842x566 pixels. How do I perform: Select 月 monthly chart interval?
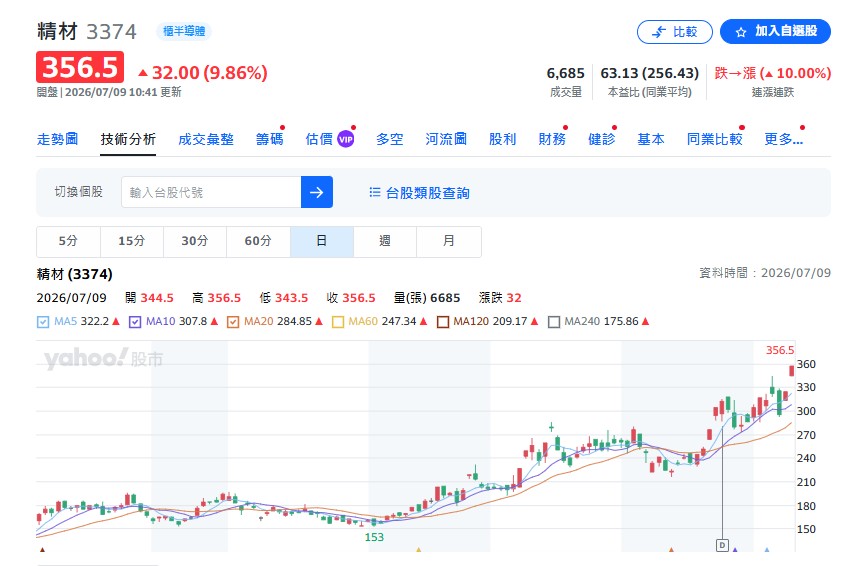[x=449, y=241]
